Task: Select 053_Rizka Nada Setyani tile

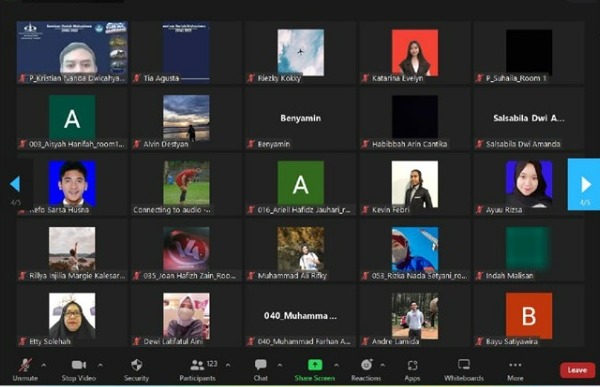Action: (x=415, y=250)
